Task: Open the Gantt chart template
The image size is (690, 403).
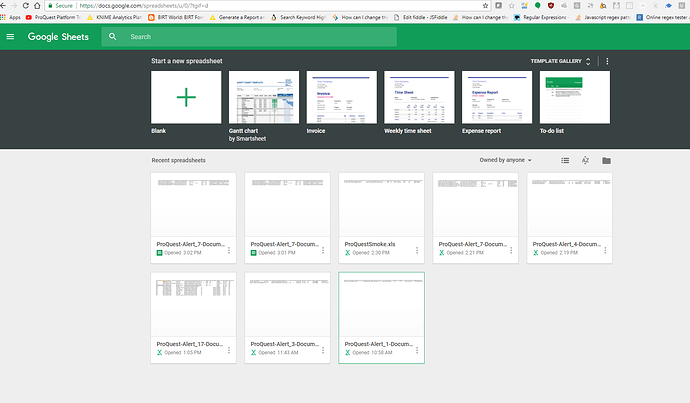Action: 264,97
